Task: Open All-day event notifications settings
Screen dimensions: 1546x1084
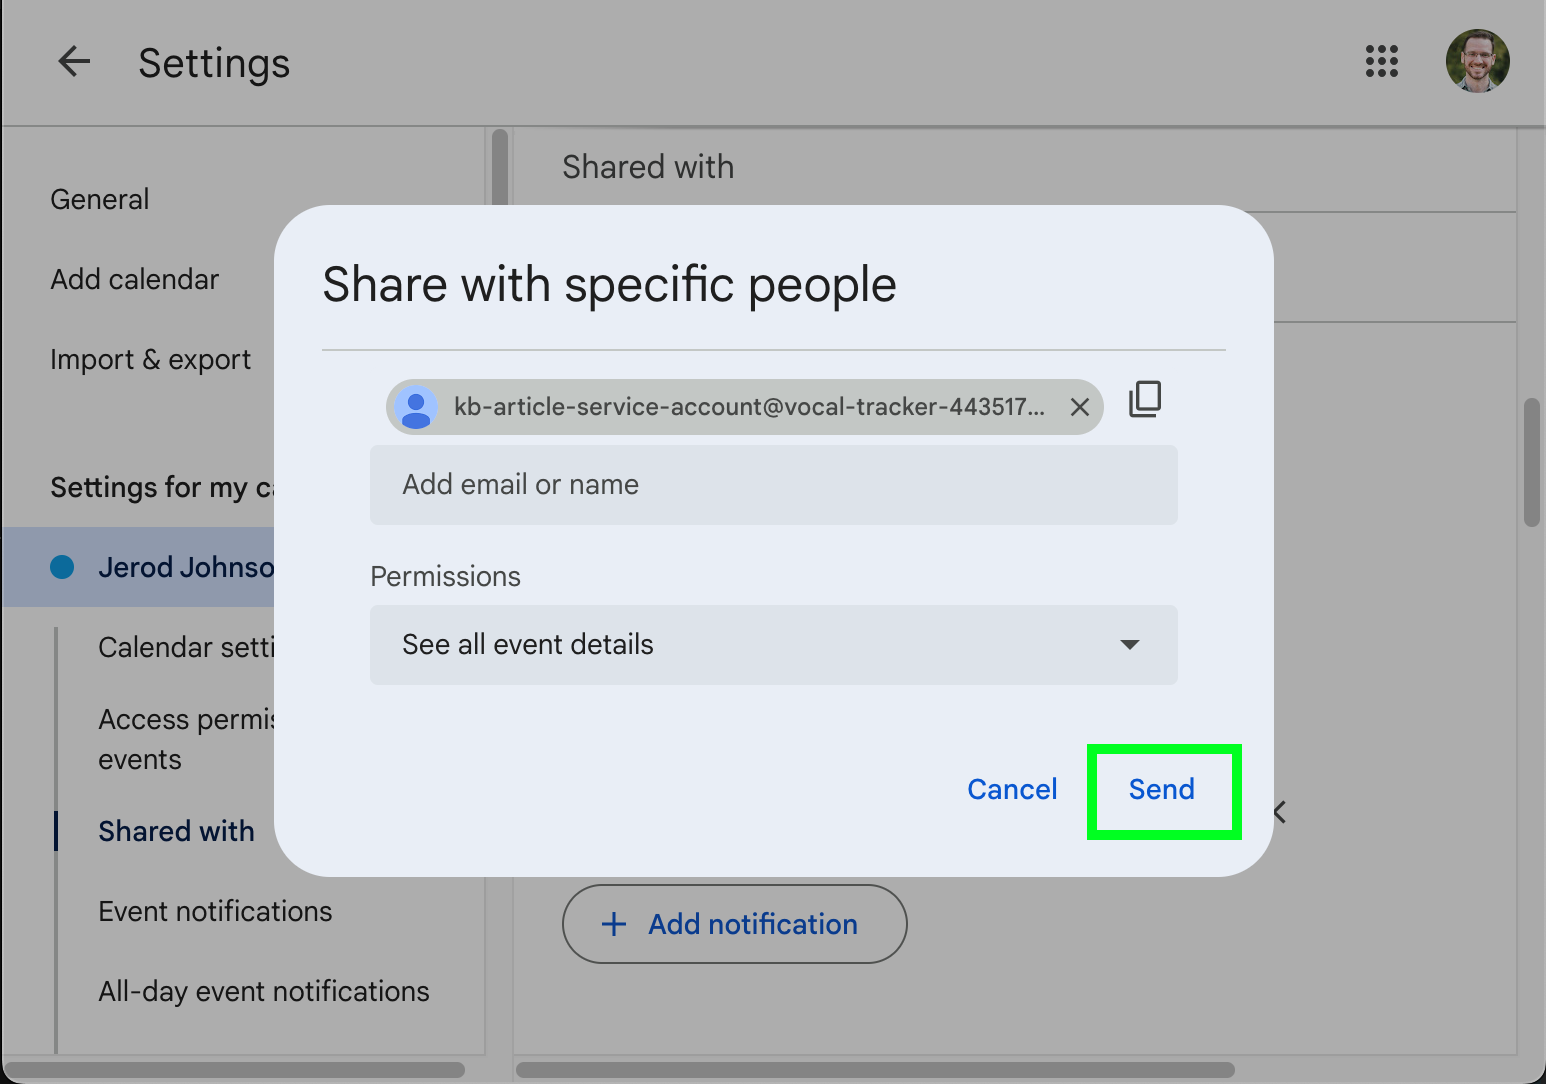Action: tap(263, 991)
